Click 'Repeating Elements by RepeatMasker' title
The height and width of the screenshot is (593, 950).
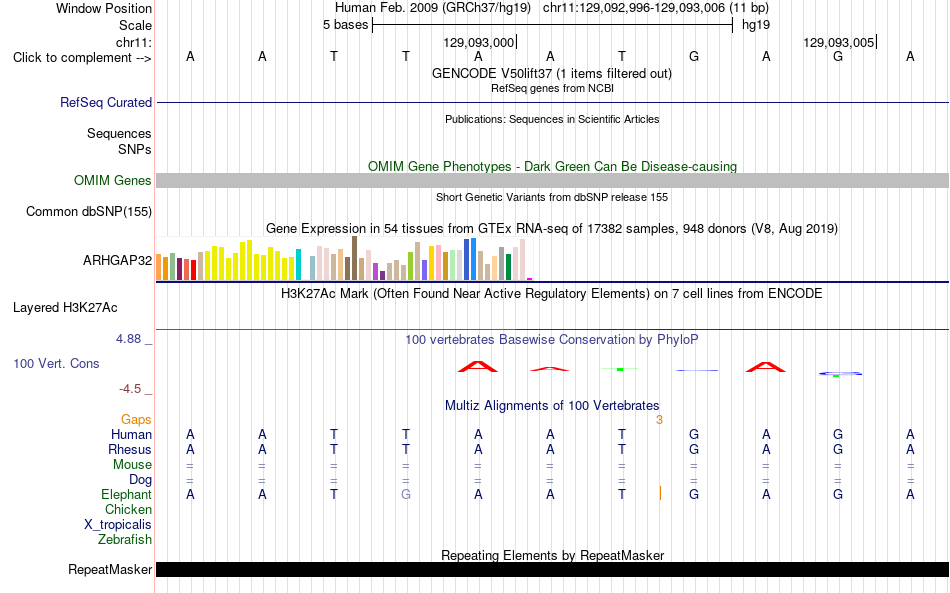(x=552, y=555)
